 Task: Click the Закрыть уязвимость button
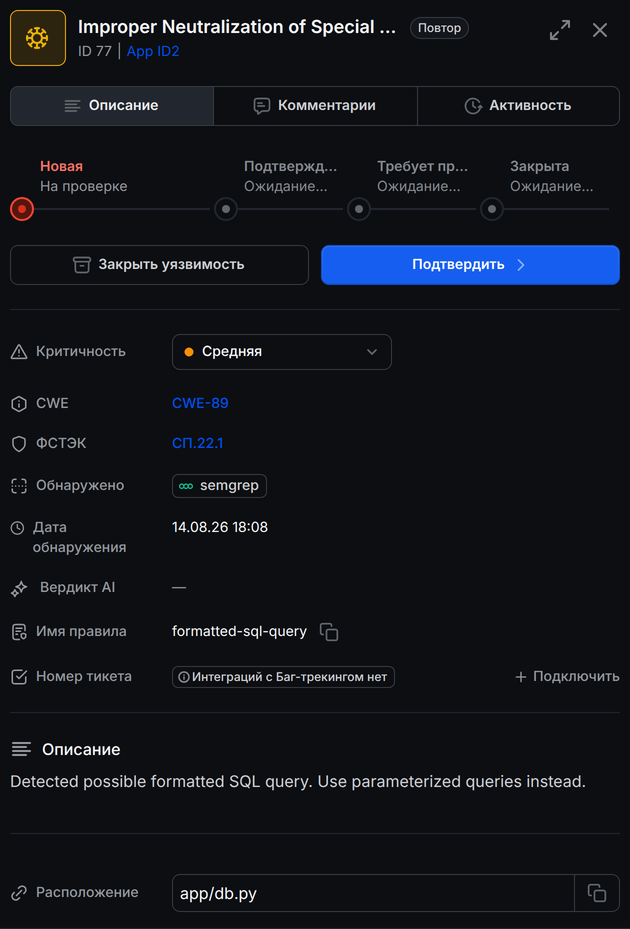coord(159,265)
